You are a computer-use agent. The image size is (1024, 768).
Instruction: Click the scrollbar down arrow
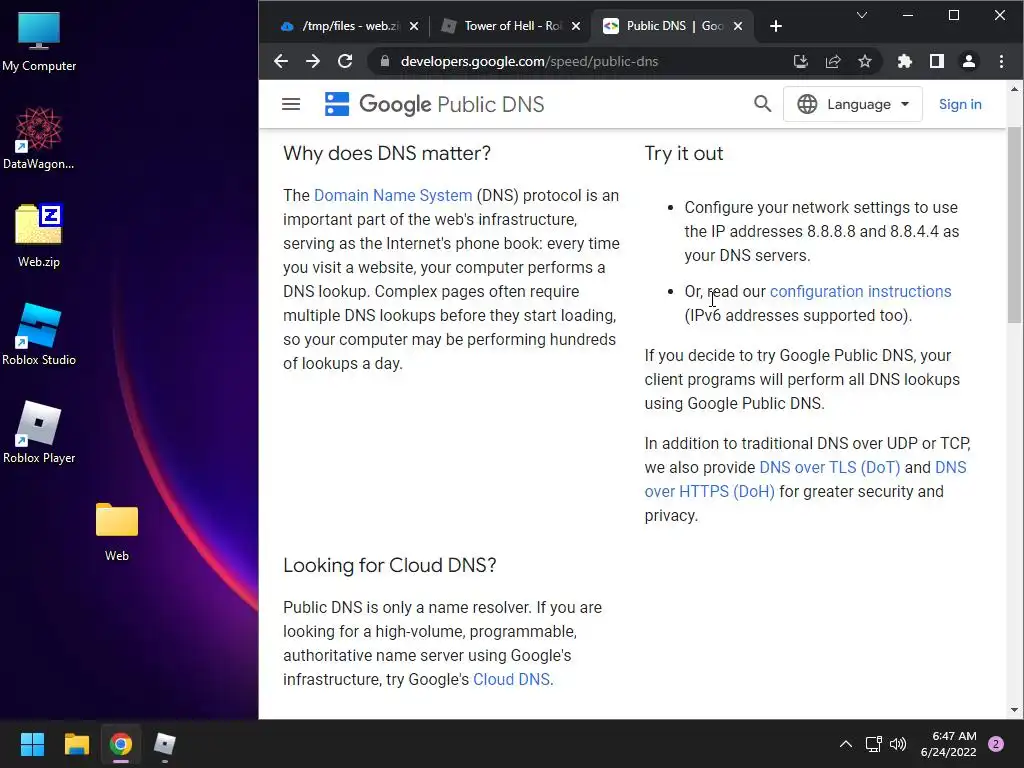pos(1014,710)
